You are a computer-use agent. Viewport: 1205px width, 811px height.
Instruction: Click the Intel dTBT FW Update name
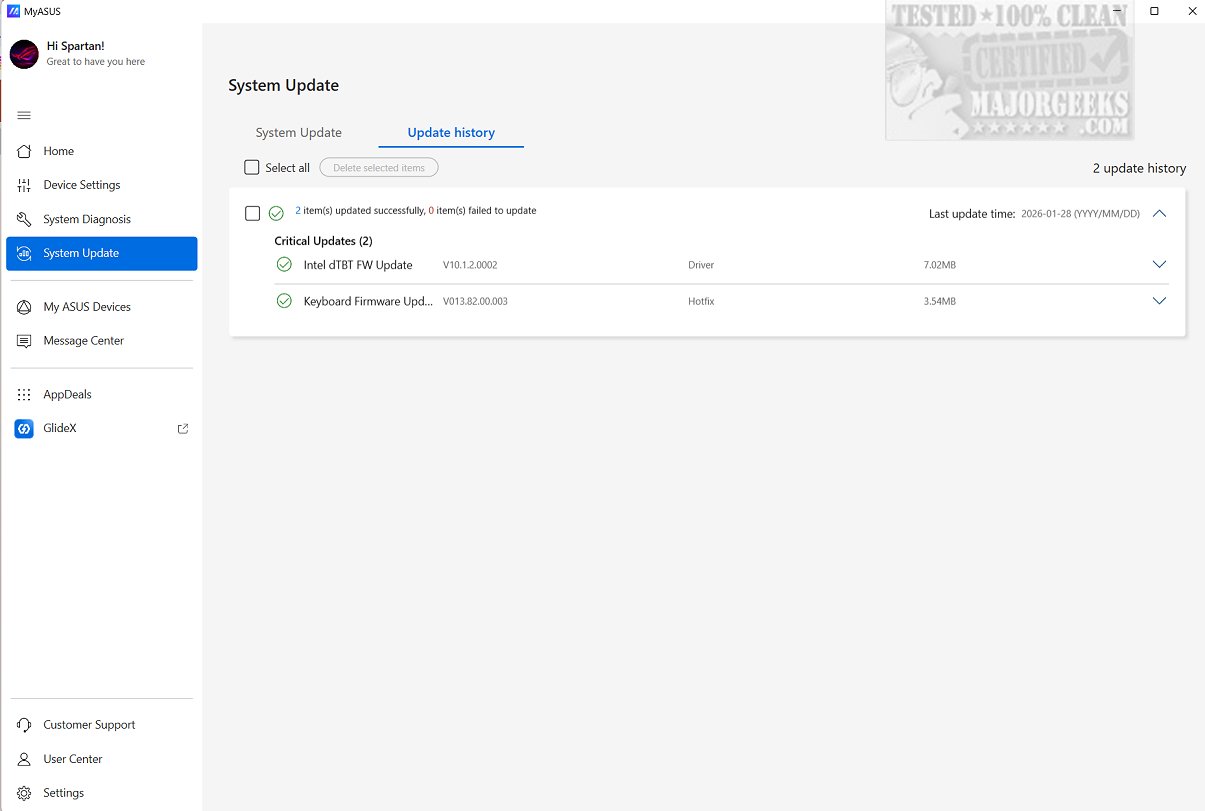pyautogui.click(x=358, y=265)
